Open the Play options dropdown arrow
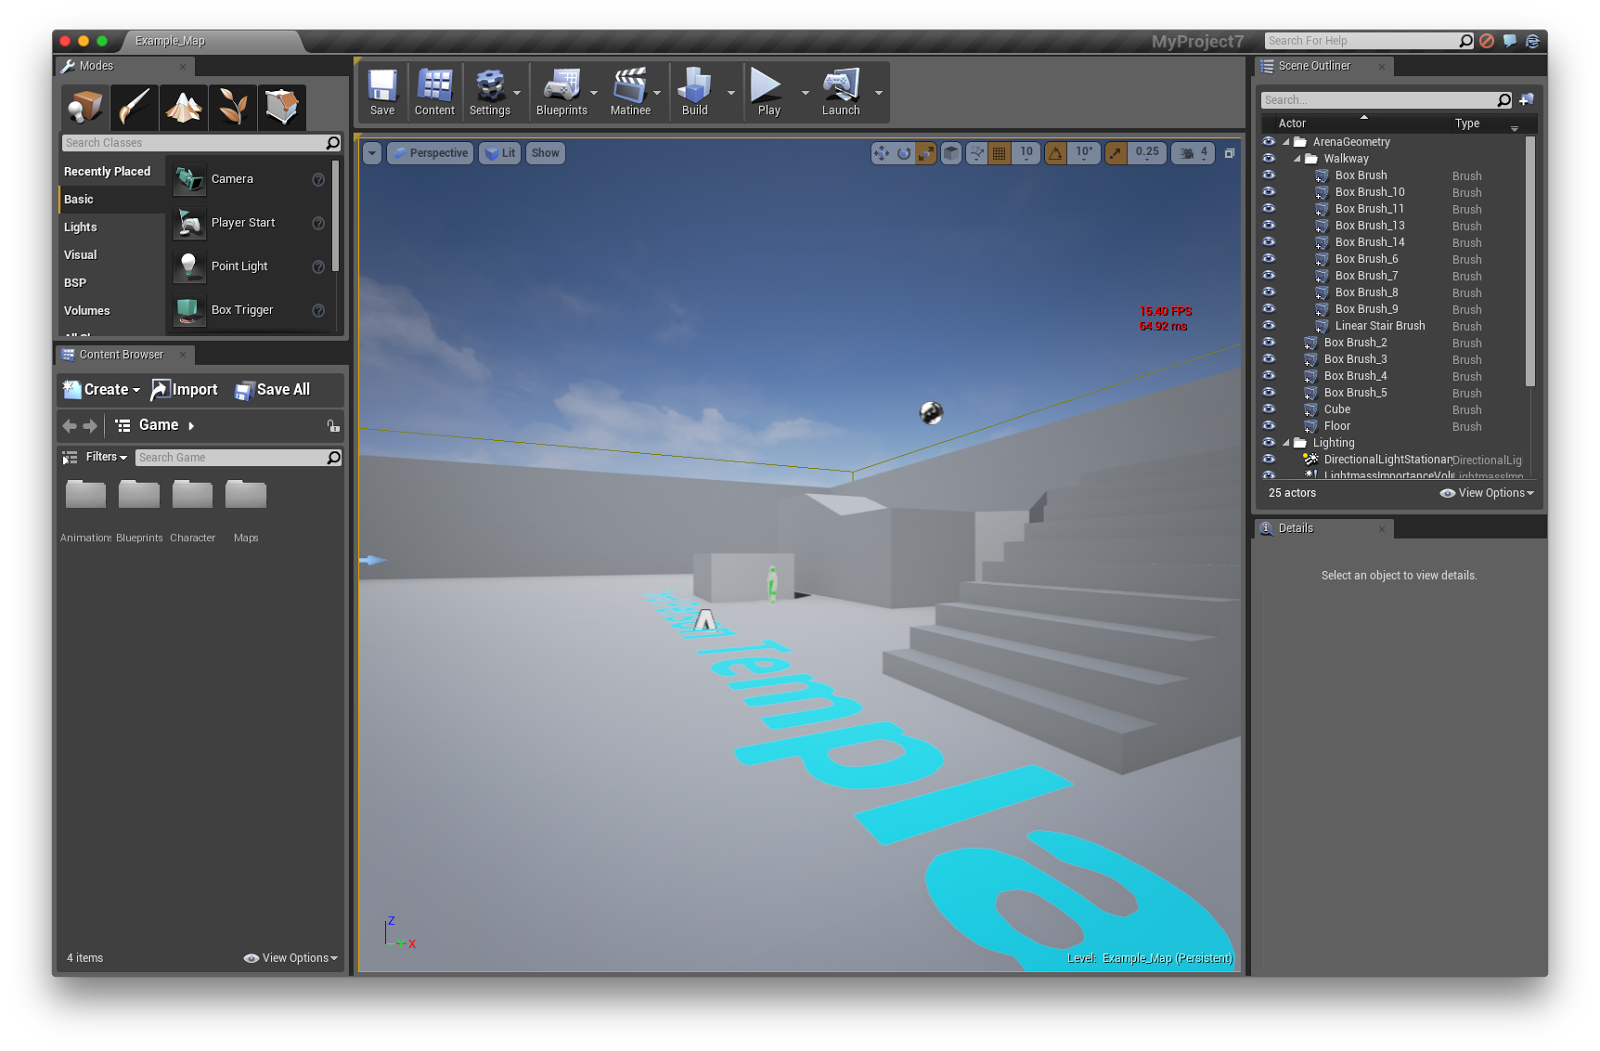The image size is (1600, 1051). point(805,93)
